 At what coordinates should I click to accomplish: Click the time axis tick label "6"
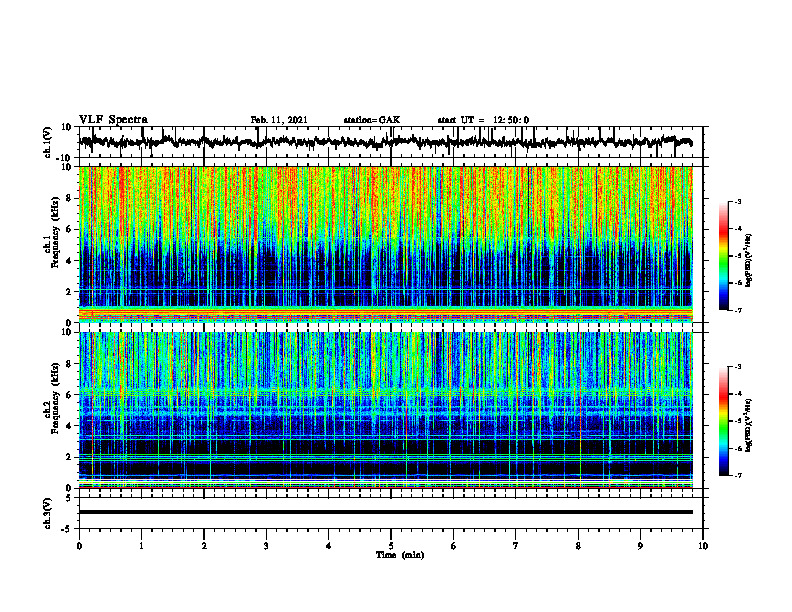454,546
